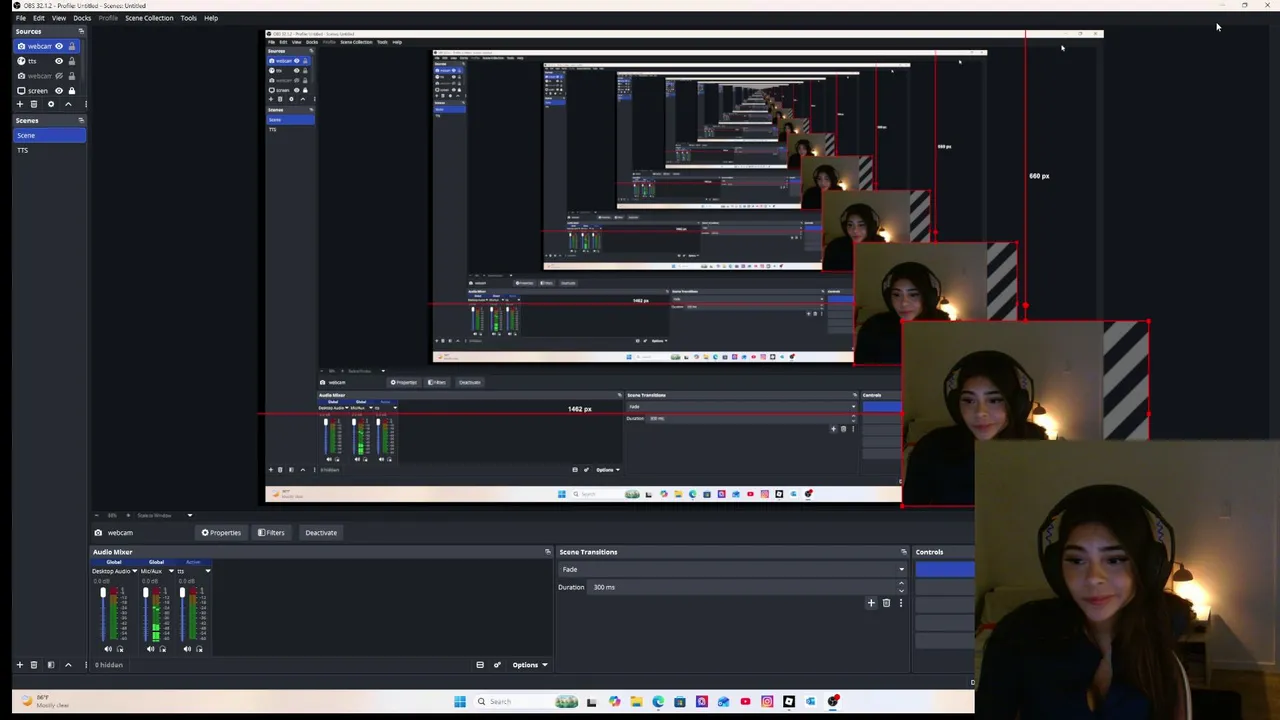Undock the Sources panel using its float icon
The image size is (1280, 720).
coord(81,31)
